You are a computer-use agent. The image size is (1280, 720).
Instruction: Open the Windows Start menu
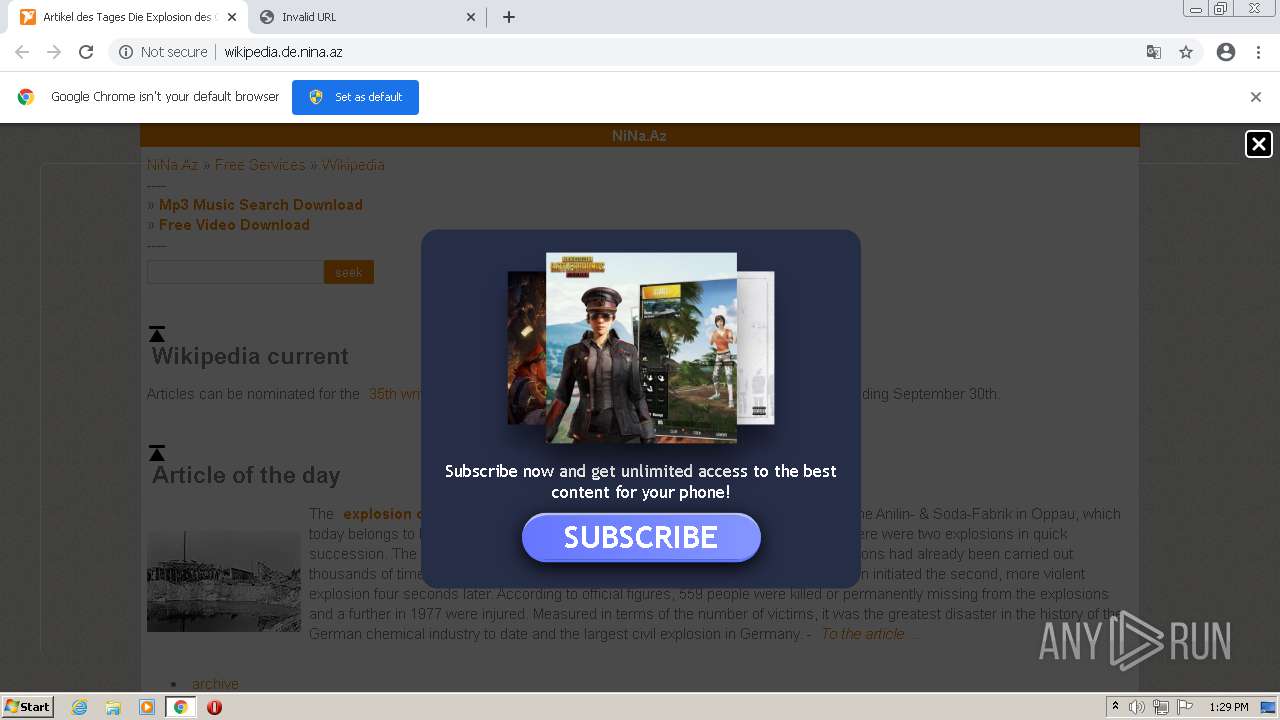pyautogui.click(x=27, y=707)
